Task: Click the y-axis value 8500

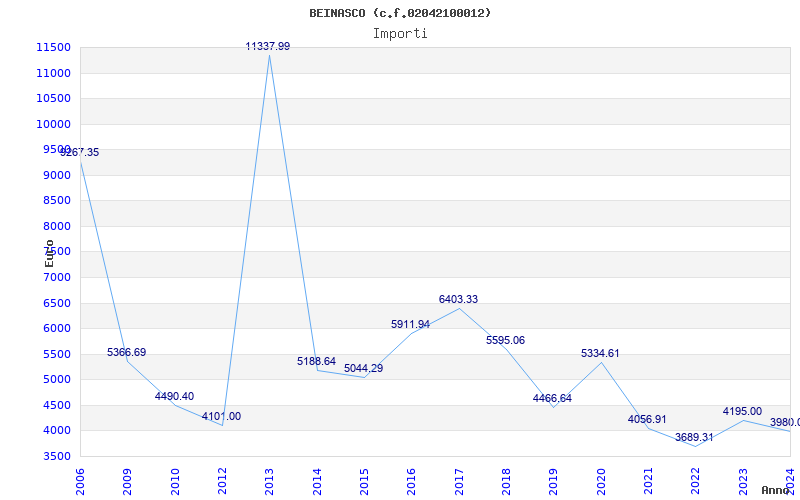Action: (x=56, y=201)
